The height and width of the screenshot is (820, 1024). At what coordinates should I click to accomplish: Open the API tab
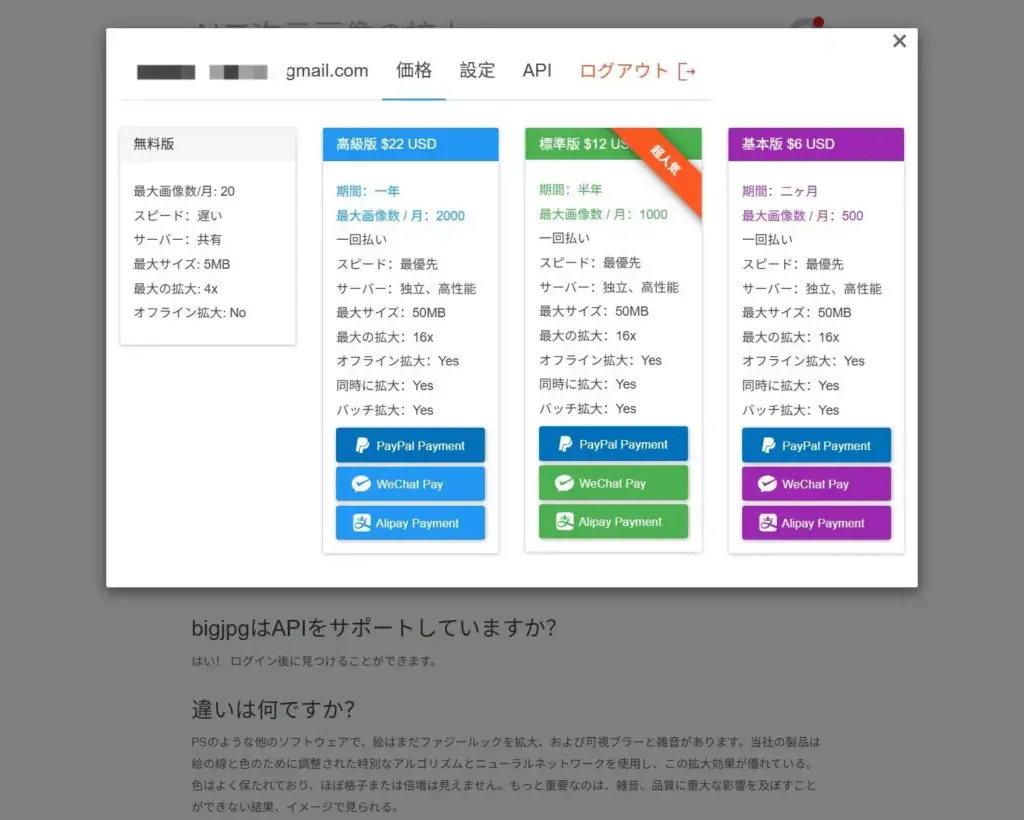537,71
